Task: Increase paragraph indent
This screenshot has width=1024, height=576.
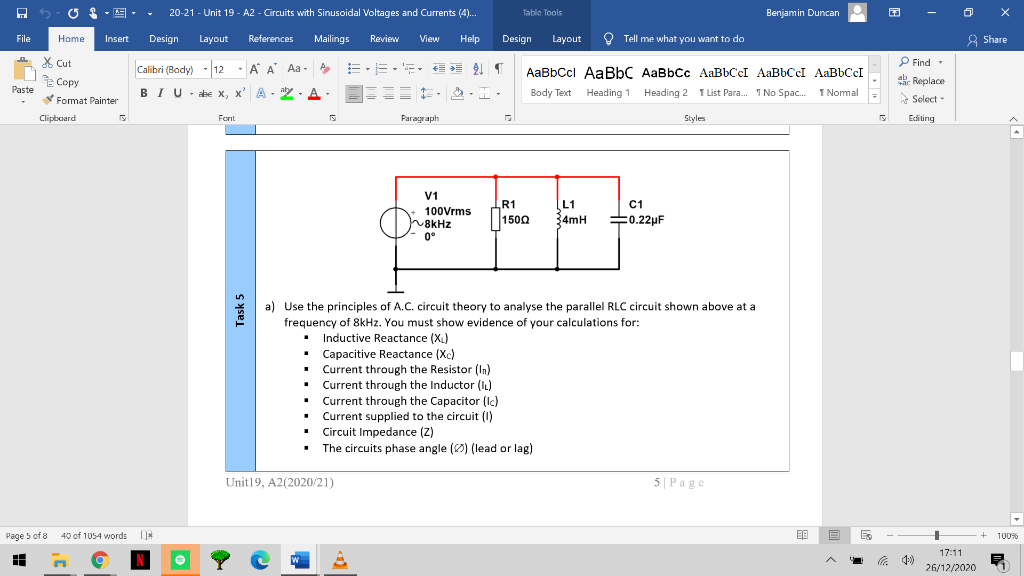Action: point(456,69)
